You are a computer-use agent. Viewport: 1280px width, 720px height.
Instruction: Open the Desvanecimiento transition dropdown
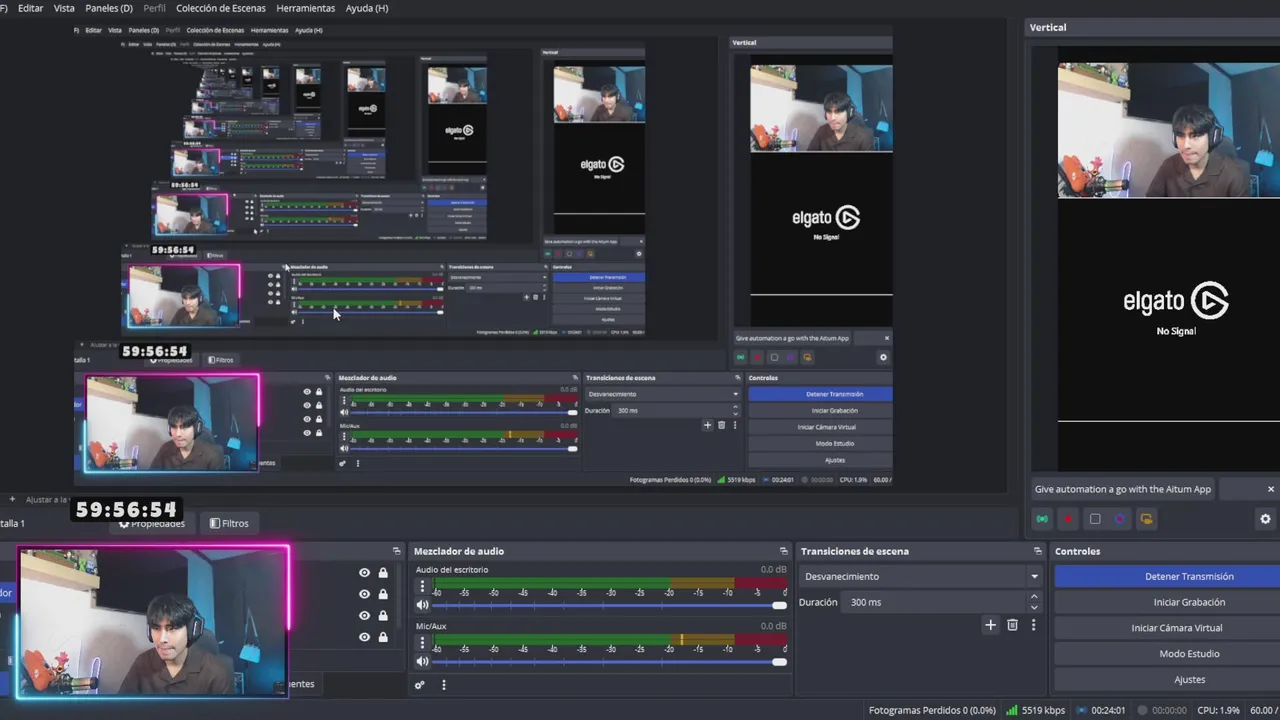(921, 576)
